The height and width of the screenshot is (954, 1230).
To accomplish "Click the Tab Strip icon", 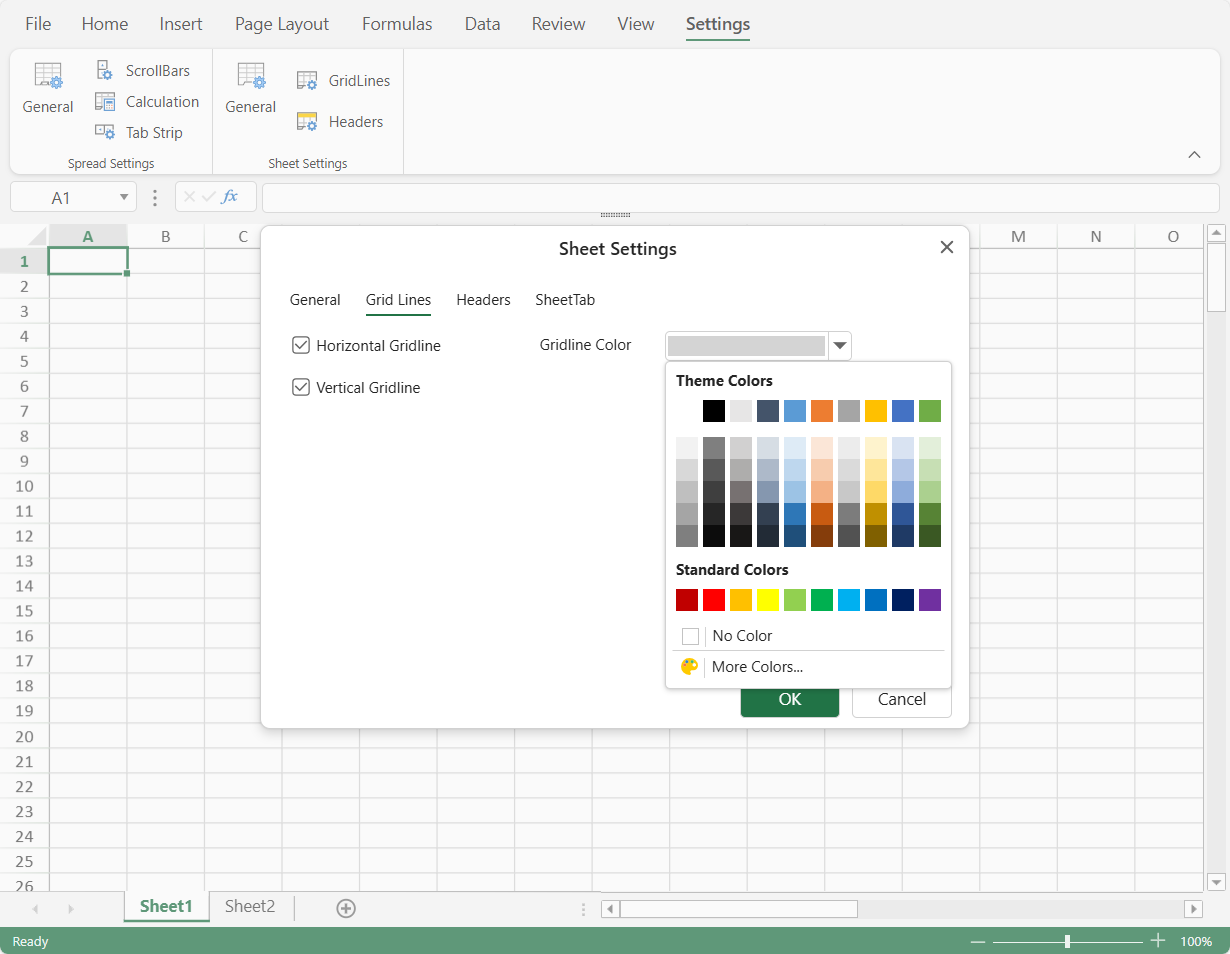I will click(105, 132).
